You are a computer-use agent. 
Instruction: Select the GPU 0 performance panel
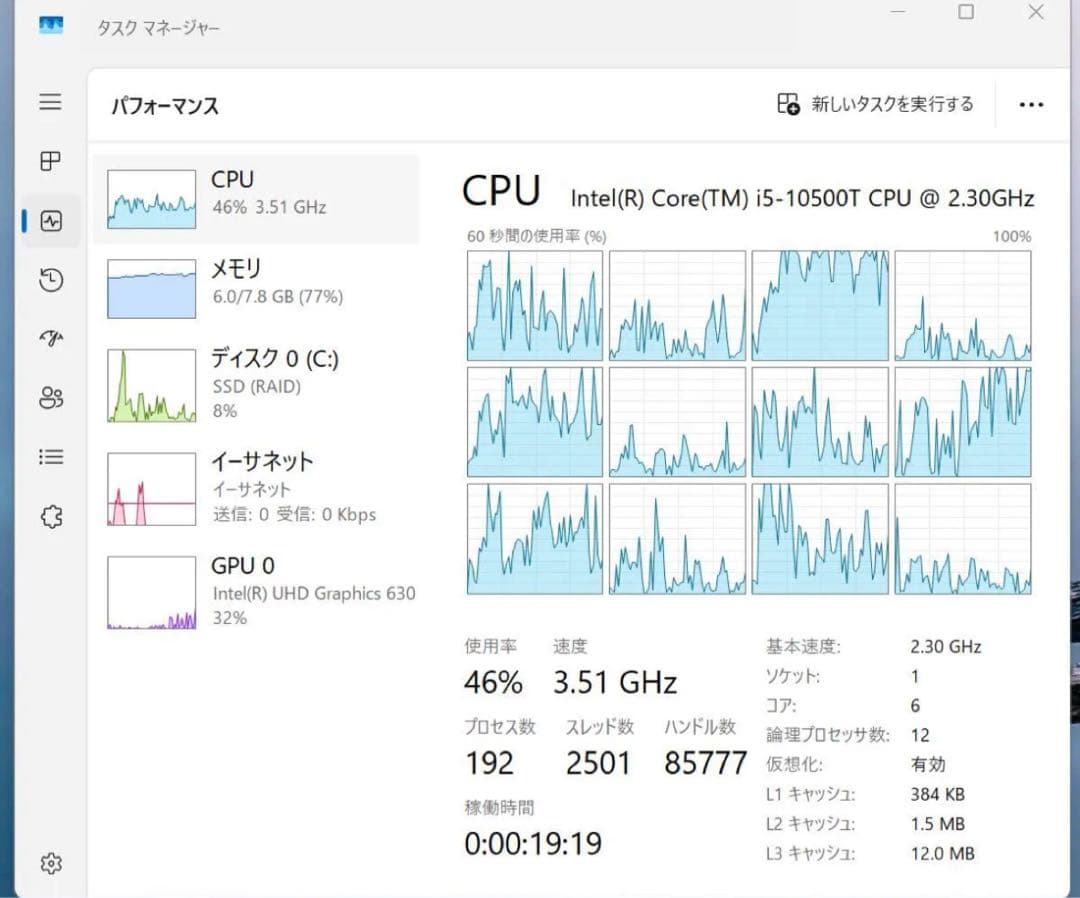click(x=255, y=591)
